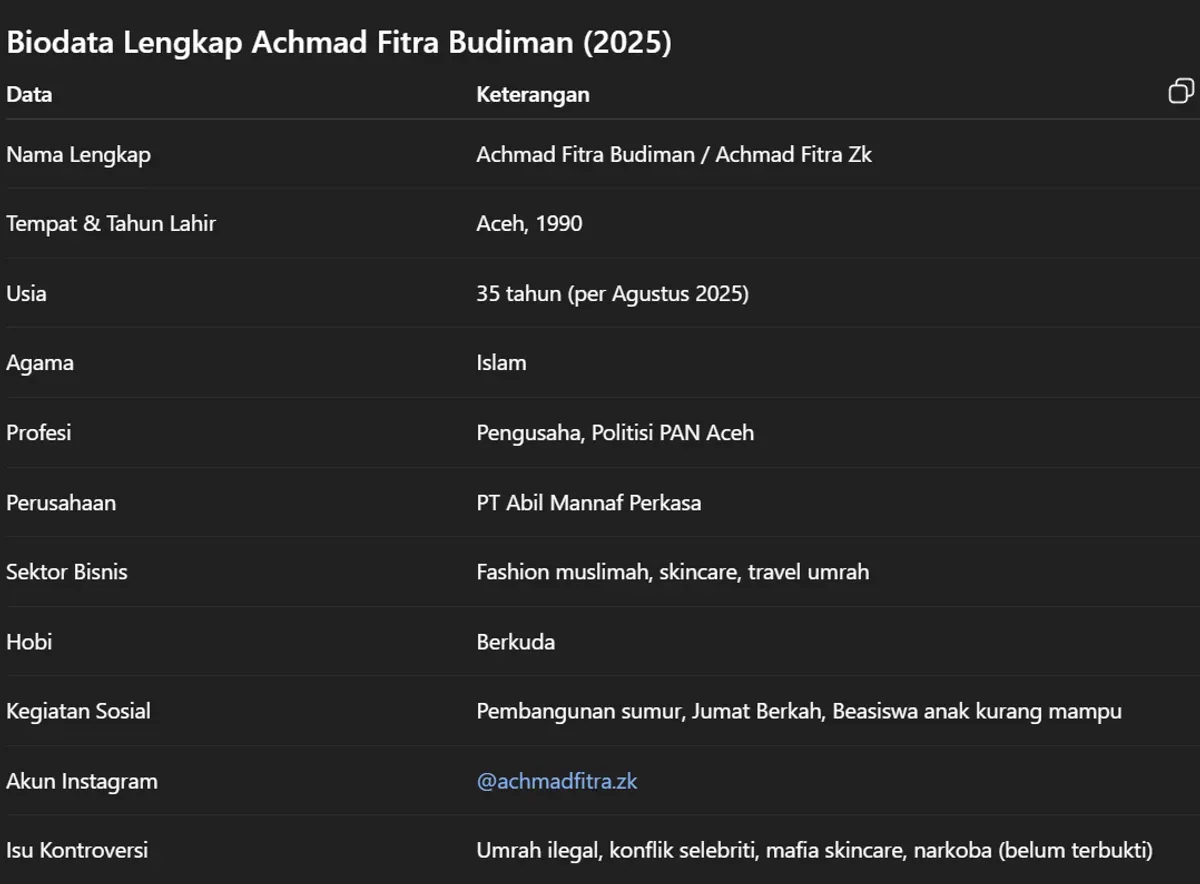Screen dimensions: 1200x884
Task: Click the Pembangunan sumur, Jumat Berkah cell
Action: click(799, 712)
